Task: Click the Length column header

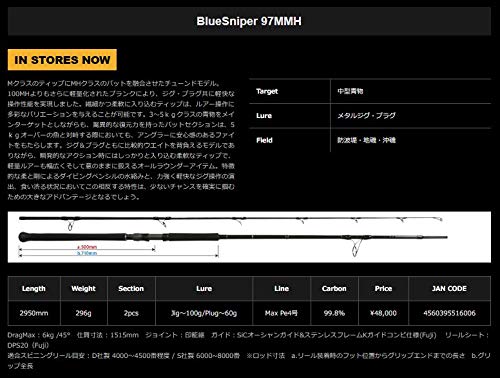Action: pos(34,289)
